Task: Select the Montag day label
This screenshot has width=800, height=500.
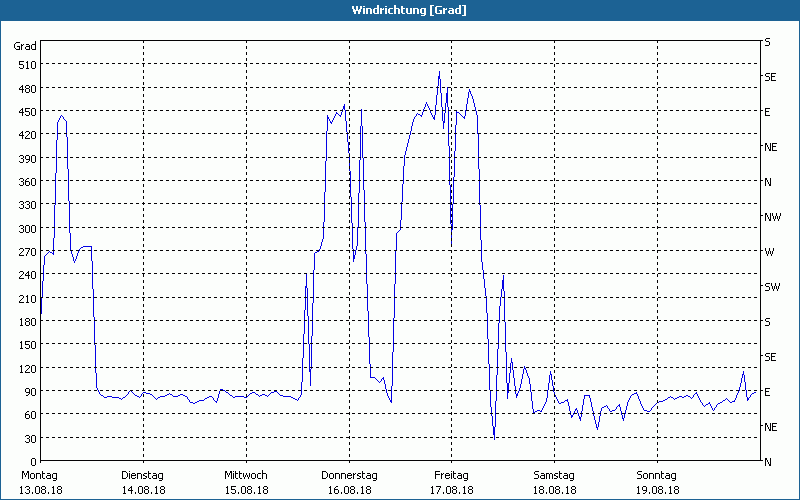Action: (40, 475)
